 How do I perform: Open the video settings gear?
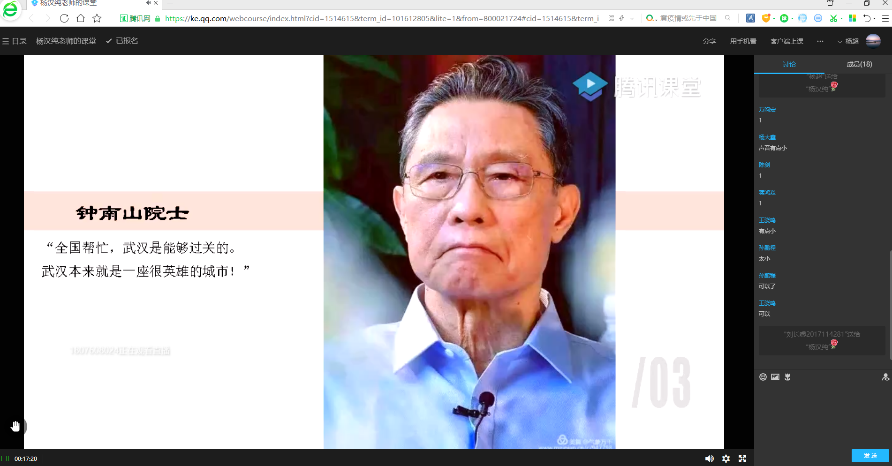(x=726, y=459)
